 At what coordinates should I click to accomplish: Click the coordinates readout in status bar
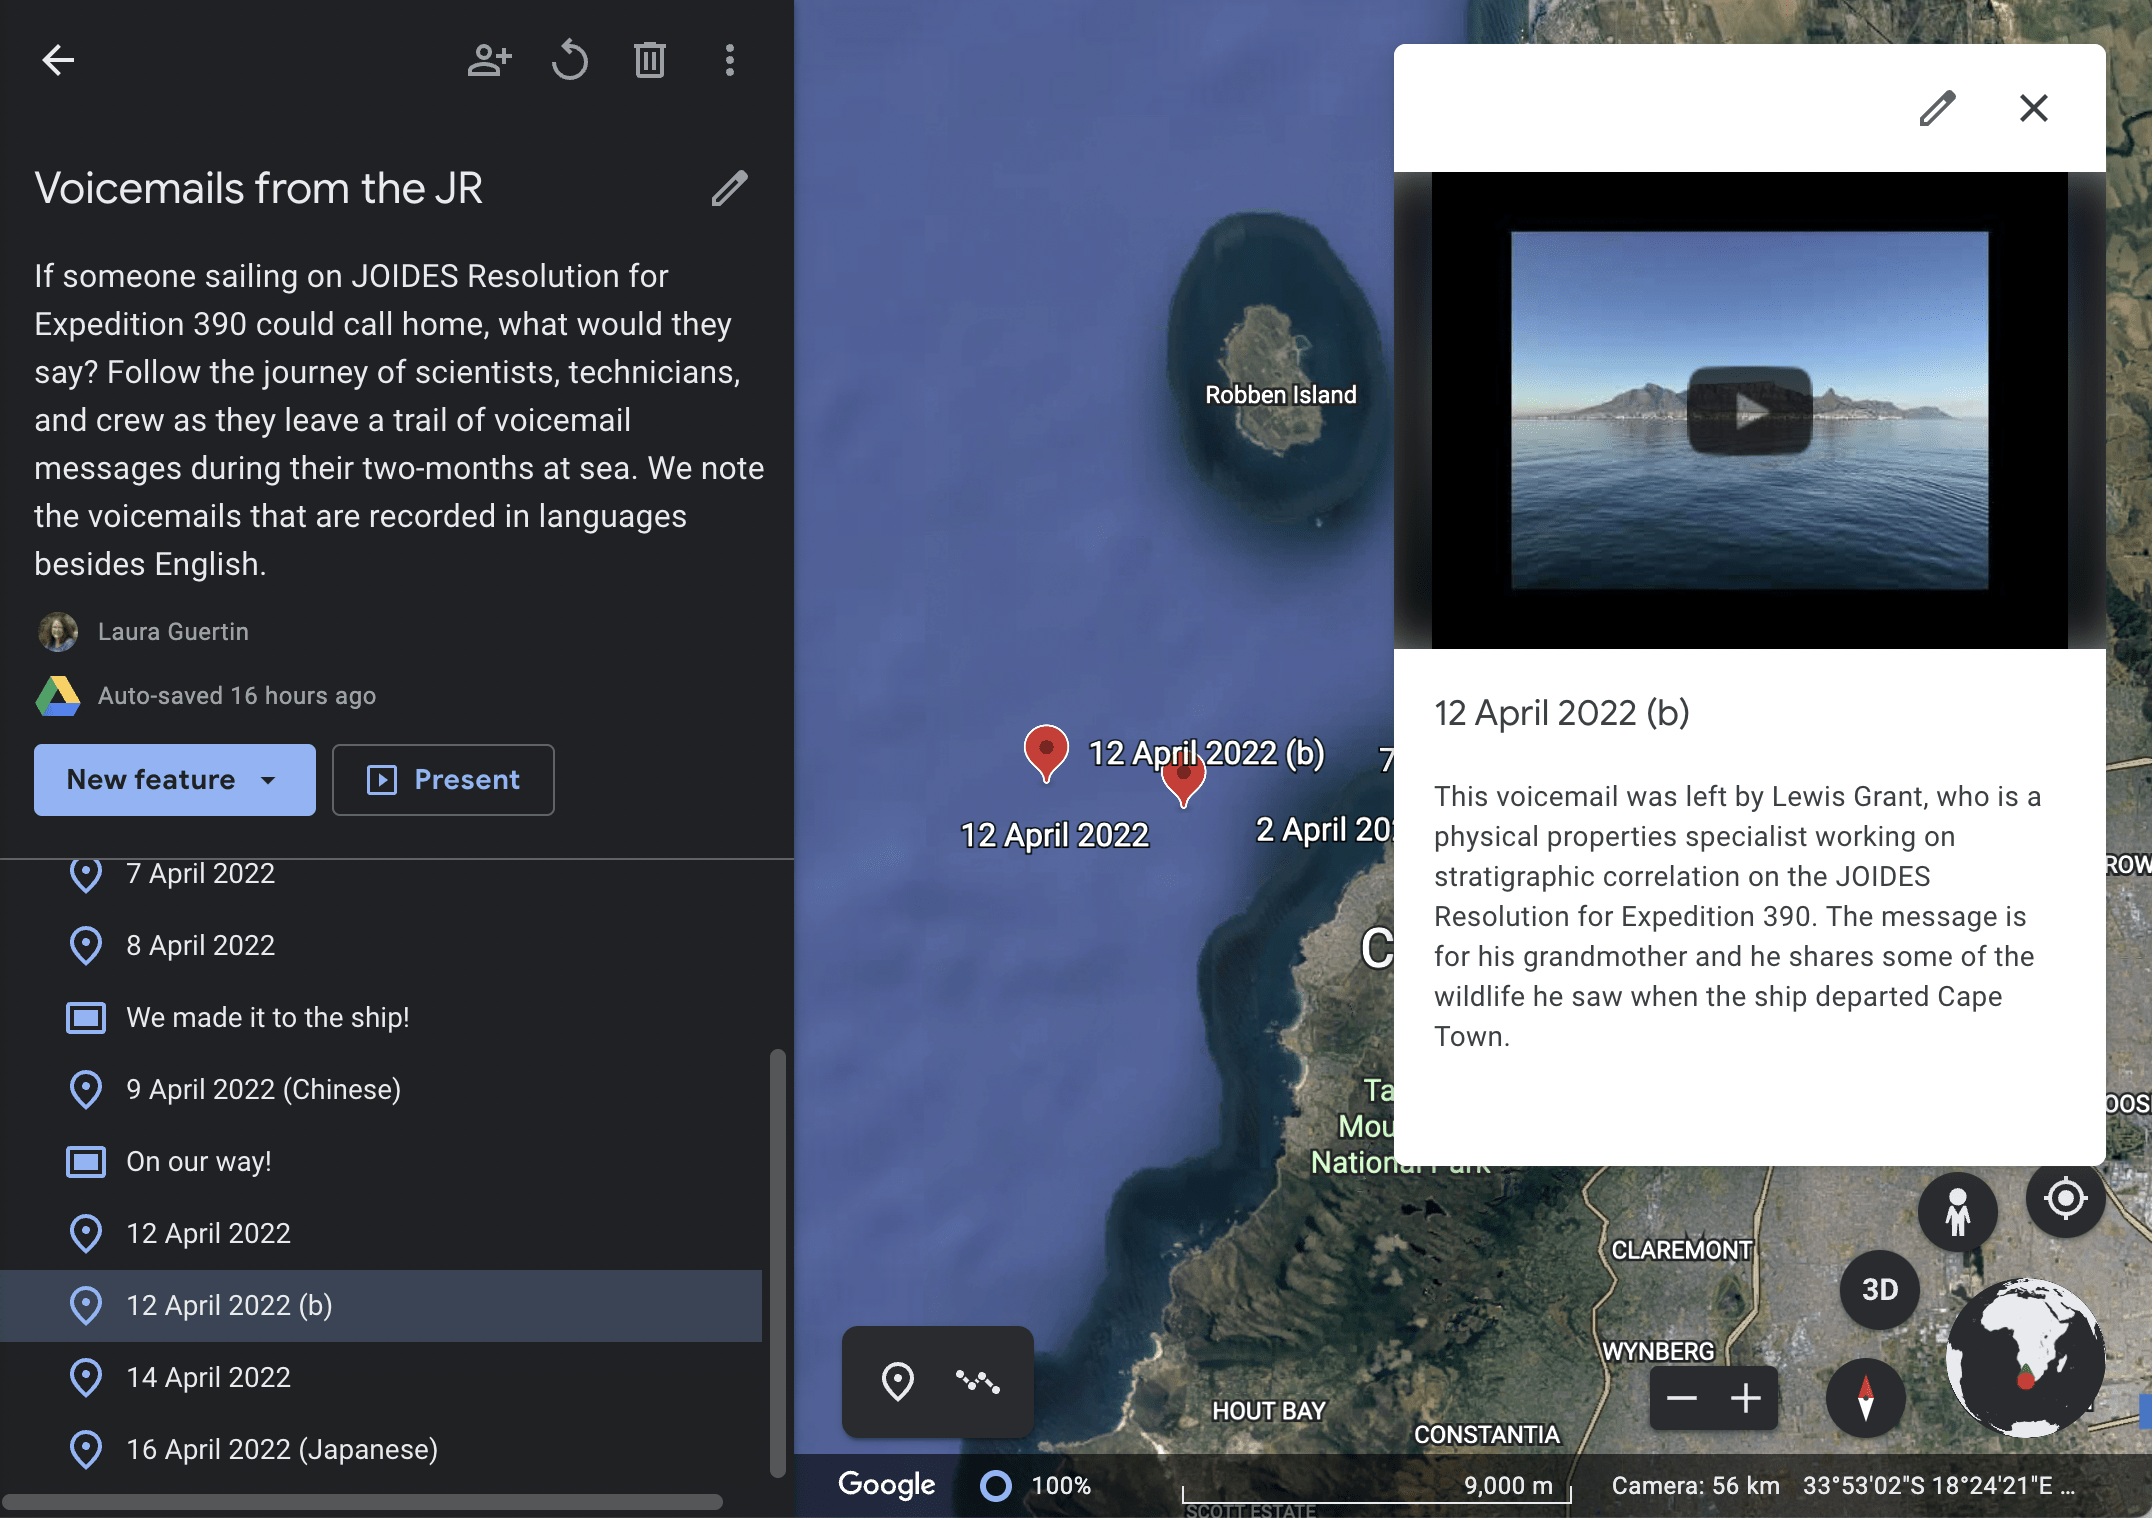coord(1938,1486)
